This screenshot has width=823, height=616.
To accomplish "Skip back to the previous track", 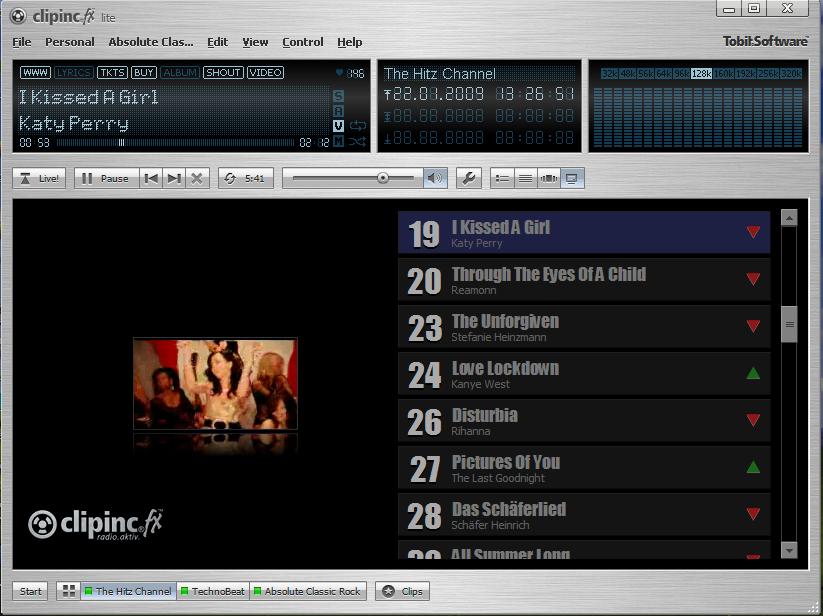I will [151, 178].
